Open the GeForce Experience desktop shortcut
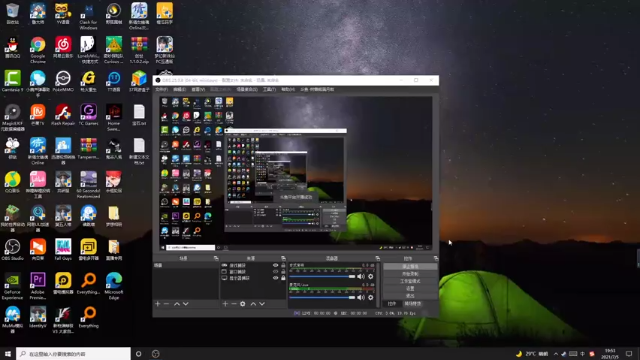640x360 pixels. pyautogui.click(x=12, y=285)
